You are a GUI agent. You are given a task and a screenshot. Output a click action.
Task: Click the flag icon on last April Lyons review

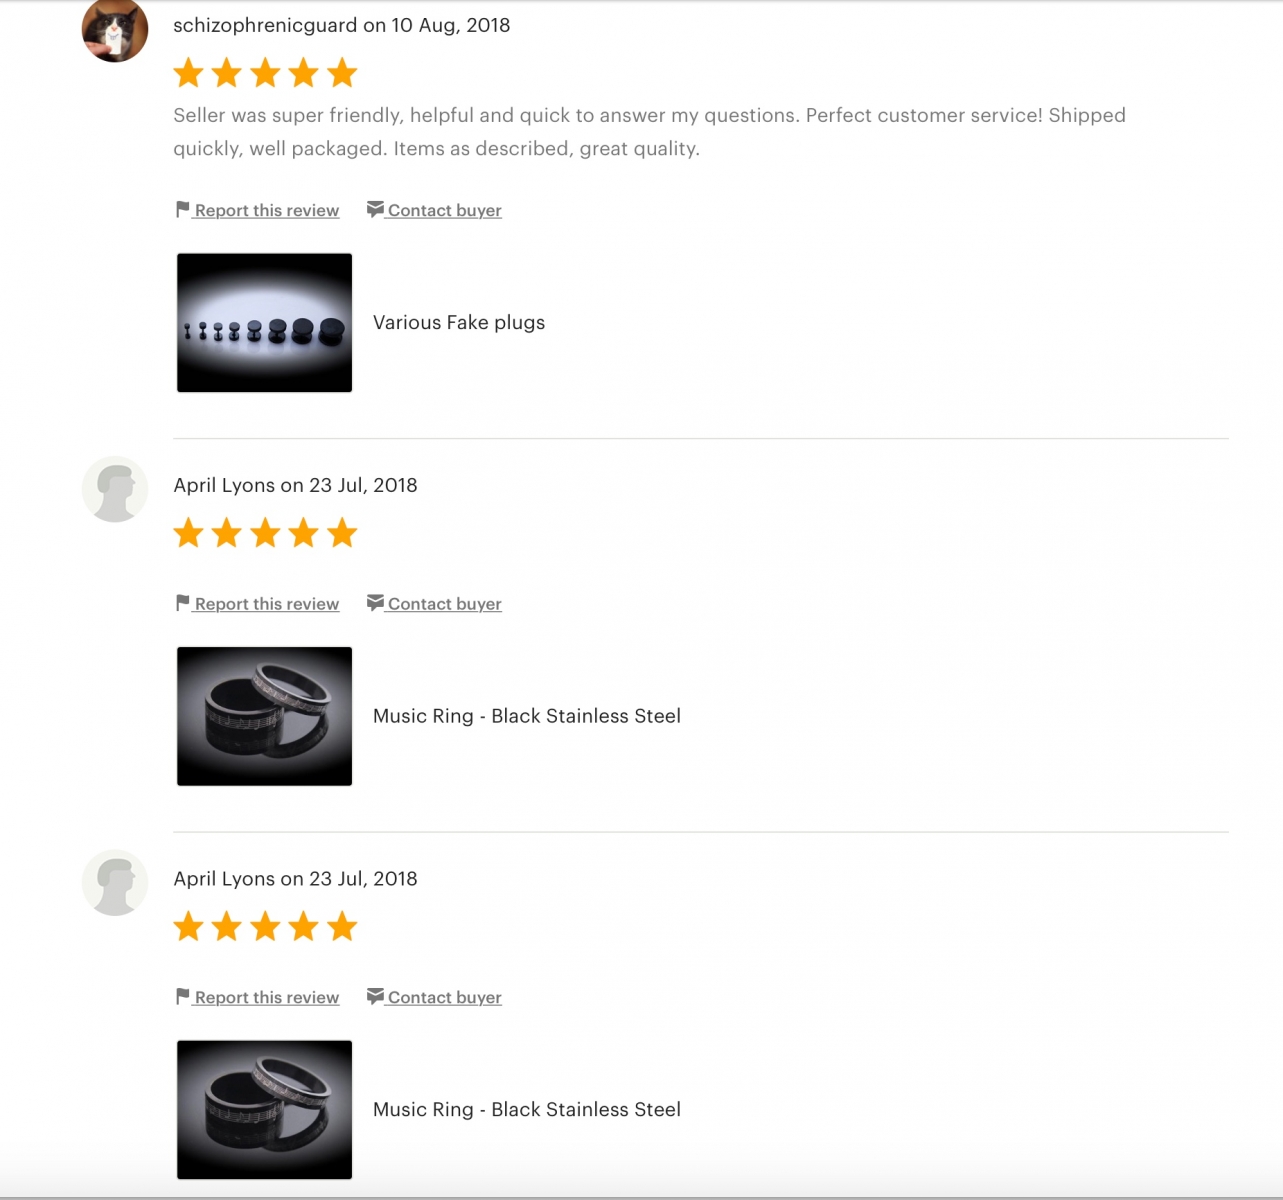pyautogui.click(x=182, y=997)
